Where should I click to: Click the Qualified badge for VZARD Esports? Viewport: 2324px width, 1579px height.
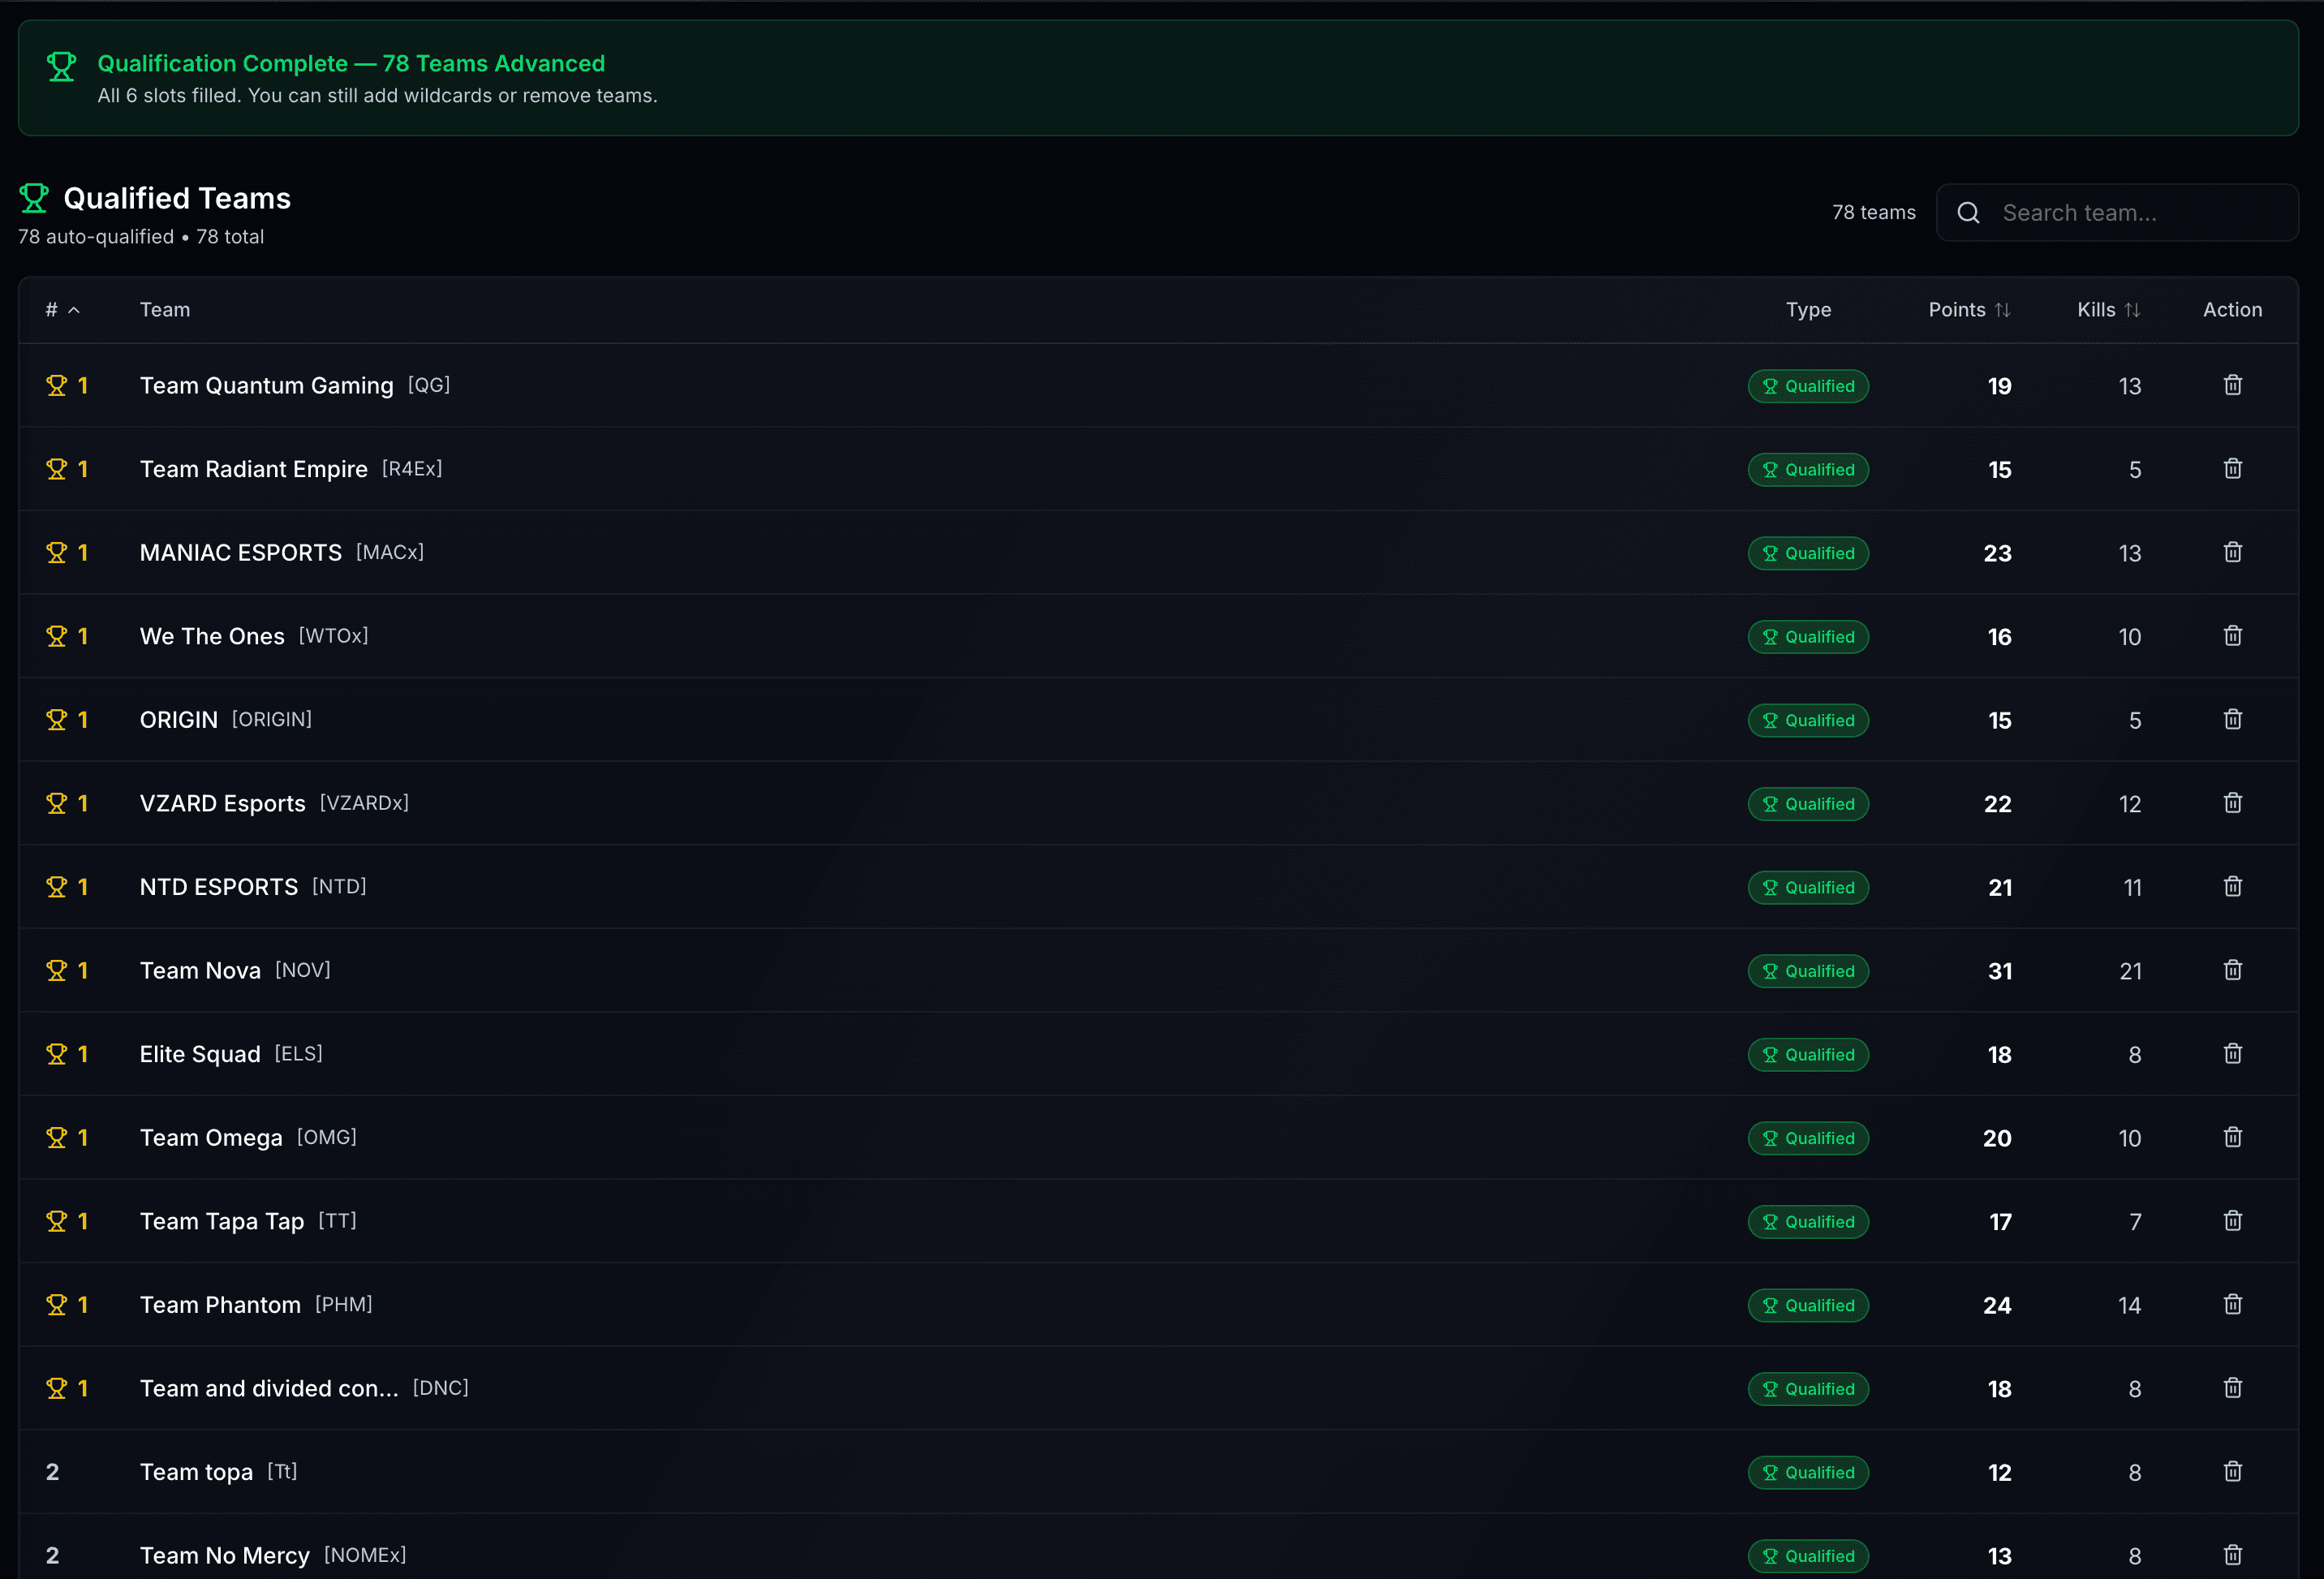[1807, 803]
